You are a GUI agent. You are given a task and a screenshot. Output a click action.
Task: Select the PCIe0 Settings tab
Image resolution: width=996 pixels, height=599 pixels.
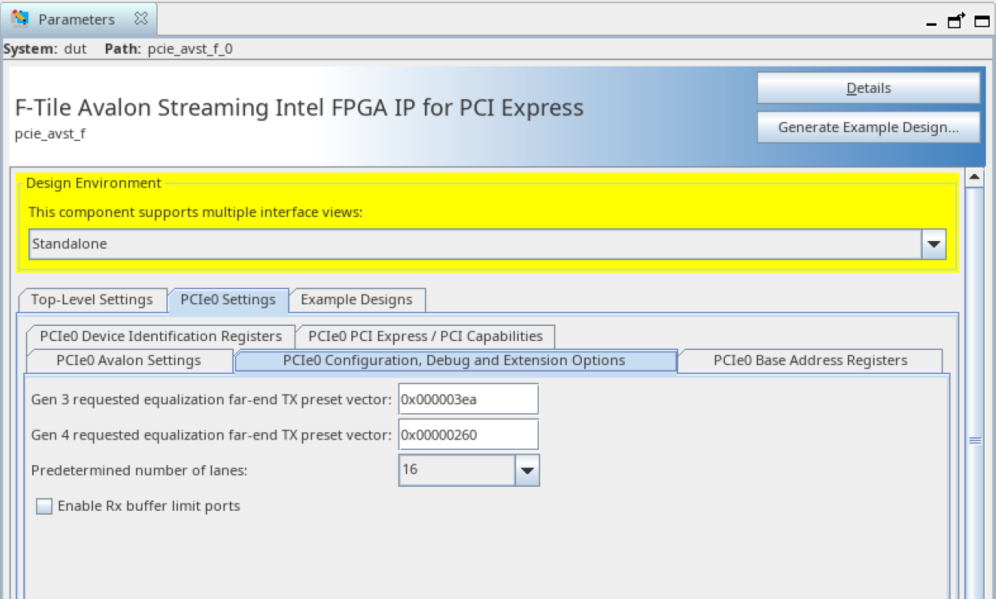[228, 300]
